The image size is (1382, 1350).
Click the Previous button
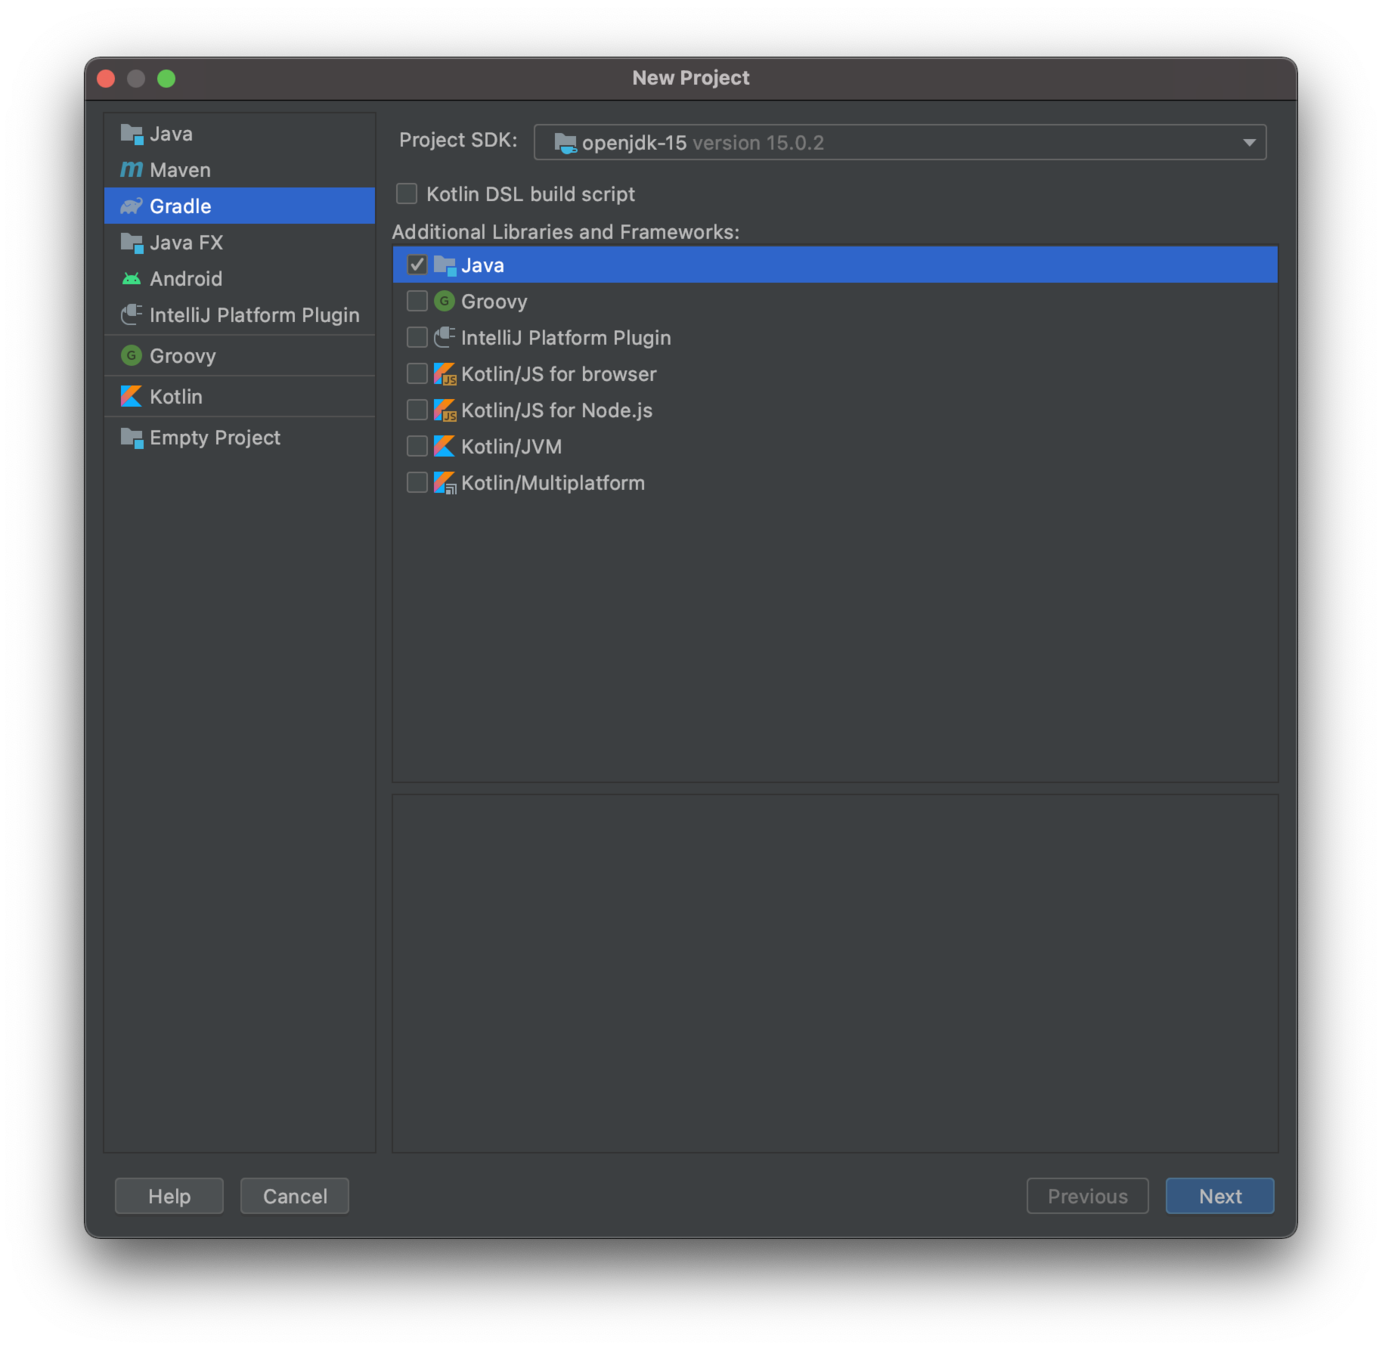click(1088, 1196)
